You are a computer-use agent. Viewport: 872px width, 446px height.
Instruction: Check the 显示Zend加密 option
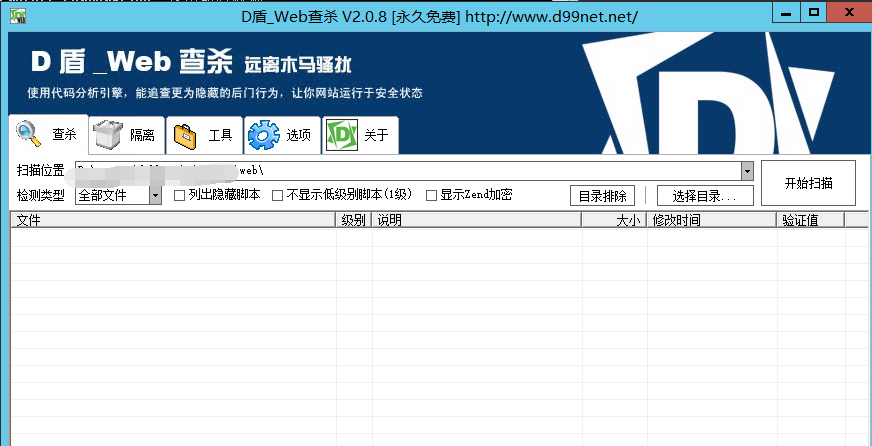(x=432, y=196)
